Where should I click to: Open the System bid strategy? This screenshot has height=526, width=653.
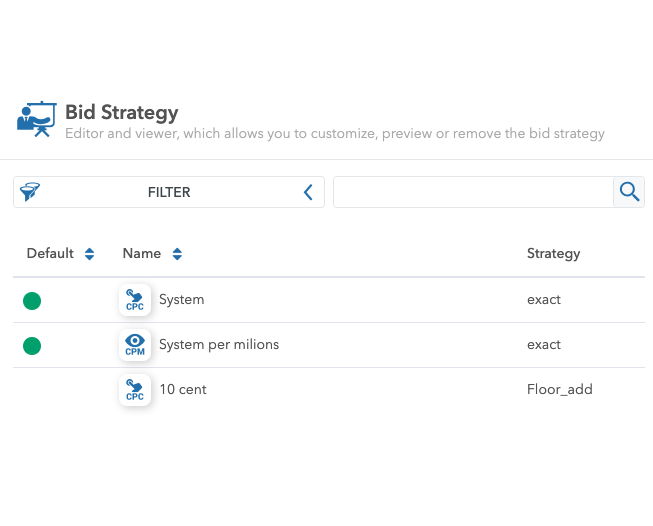182,299
